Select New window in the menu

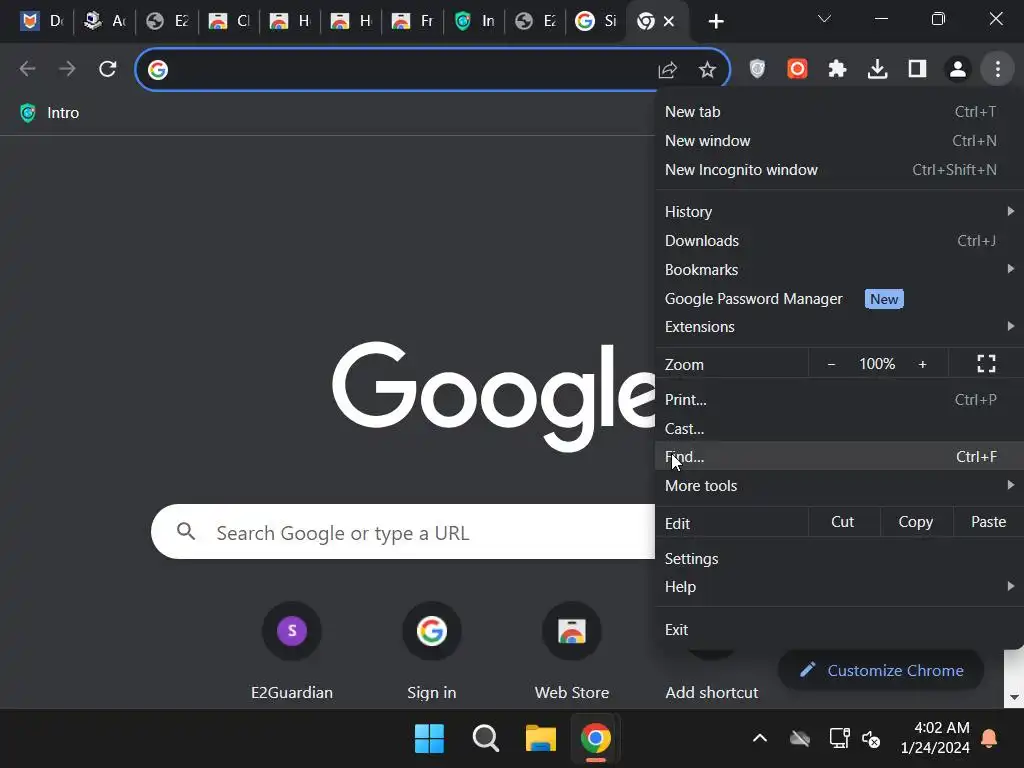[839, 140]
